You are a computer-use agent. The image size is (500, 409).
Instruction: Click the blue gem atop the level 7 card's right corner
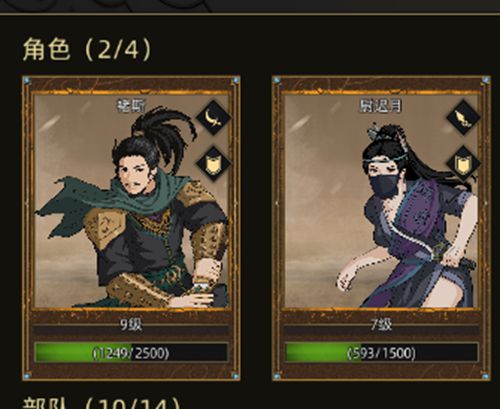tap(486, 80)
